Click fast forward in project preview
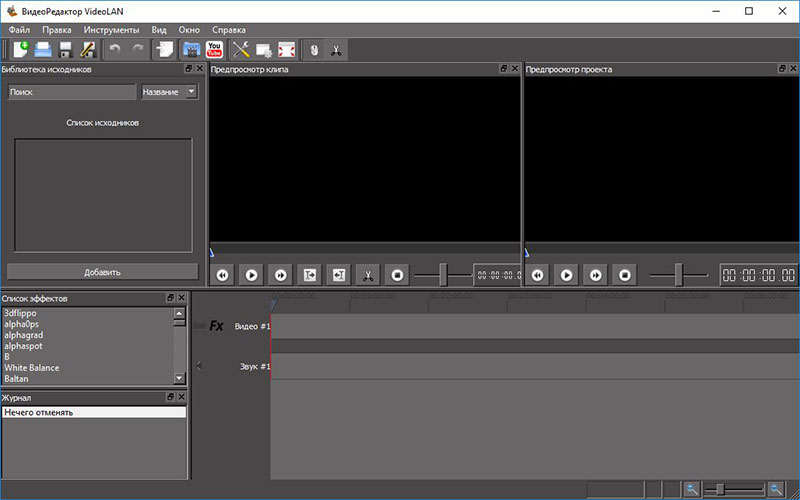 pos(595,275)
